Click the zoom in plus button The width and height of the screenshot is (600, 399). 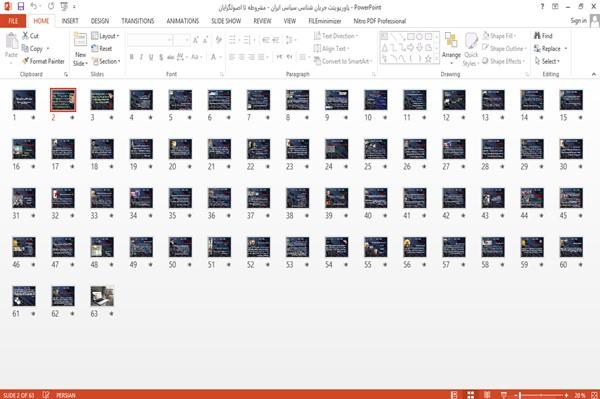pyautogui.click(x=566, y=395)
